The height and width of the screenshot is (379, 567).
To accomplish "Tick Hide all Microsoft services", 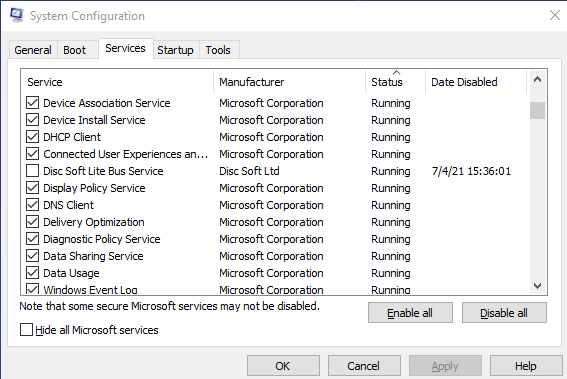I will (26, 329).
